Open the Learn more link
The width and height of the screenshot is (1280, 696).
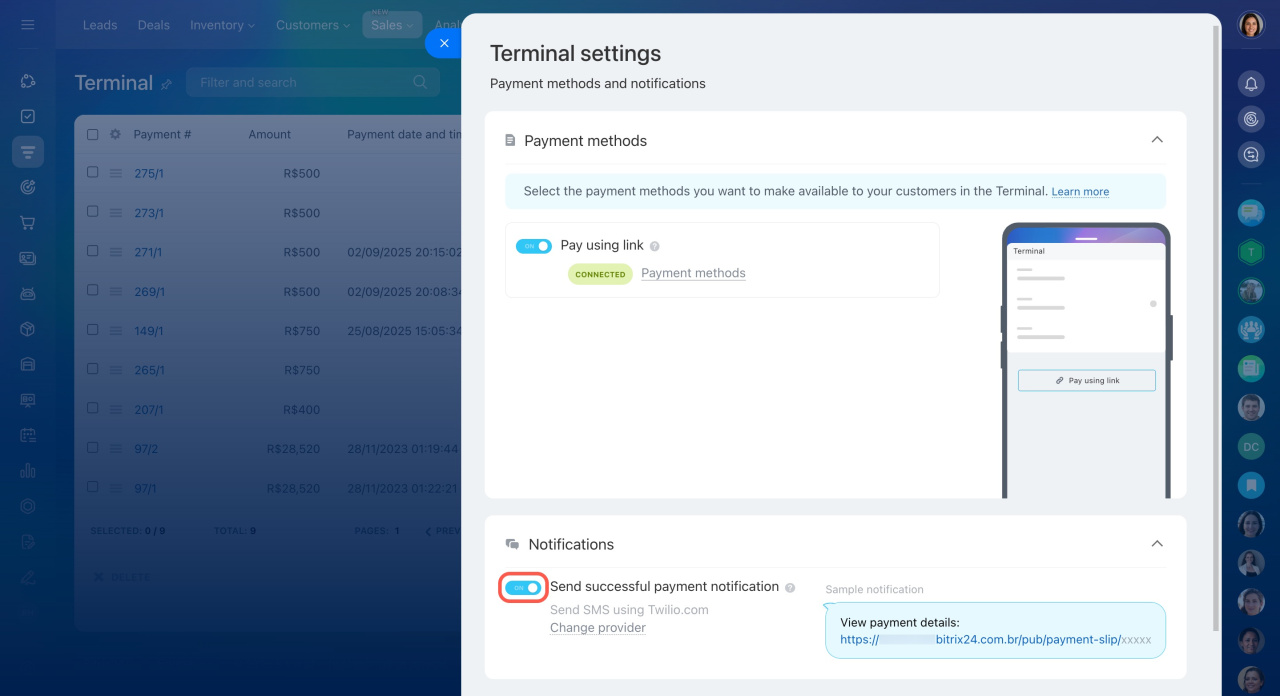pos(1080,192)
